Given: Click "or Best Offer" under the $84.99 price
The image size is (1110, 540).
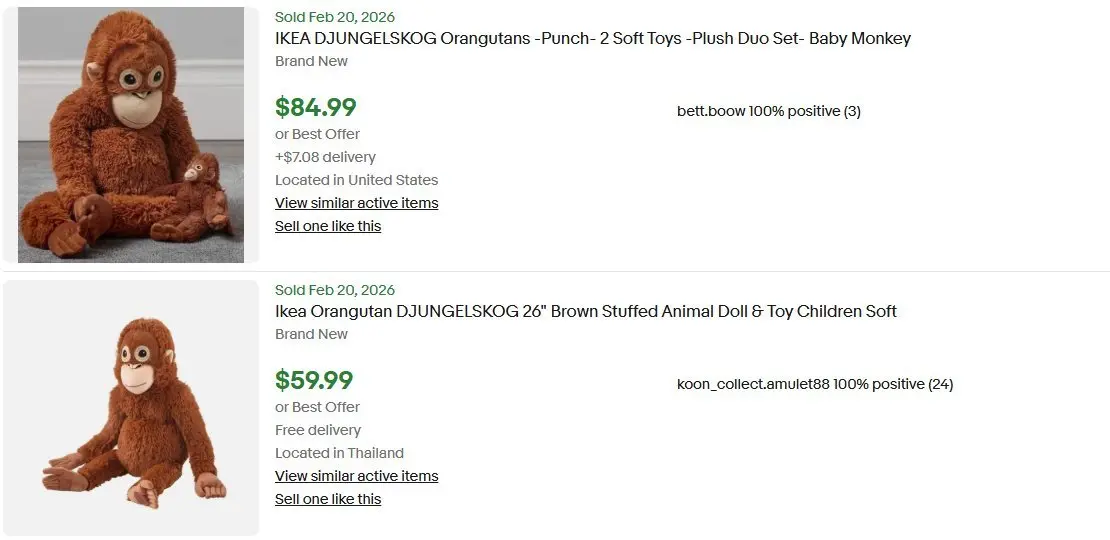Looking at the screenshot, I should (317, 134).
